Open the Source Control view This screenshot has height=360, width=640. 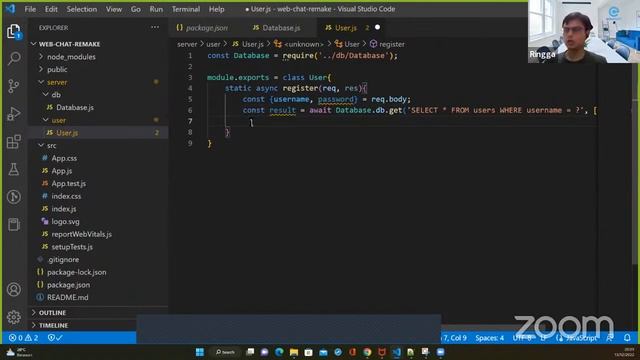(14, 86)
